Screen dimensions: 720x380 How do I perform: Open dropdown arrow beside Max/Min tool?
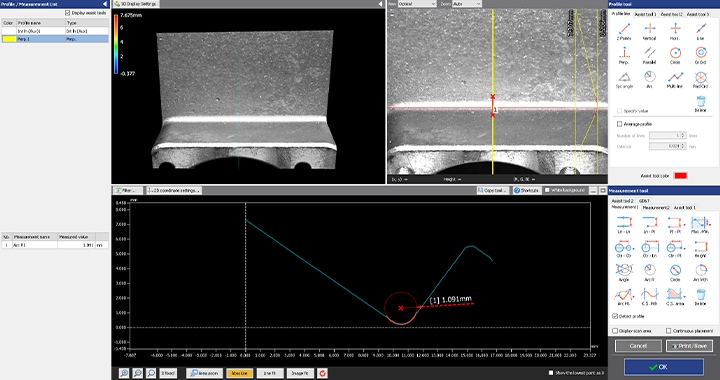pos(709,225)
